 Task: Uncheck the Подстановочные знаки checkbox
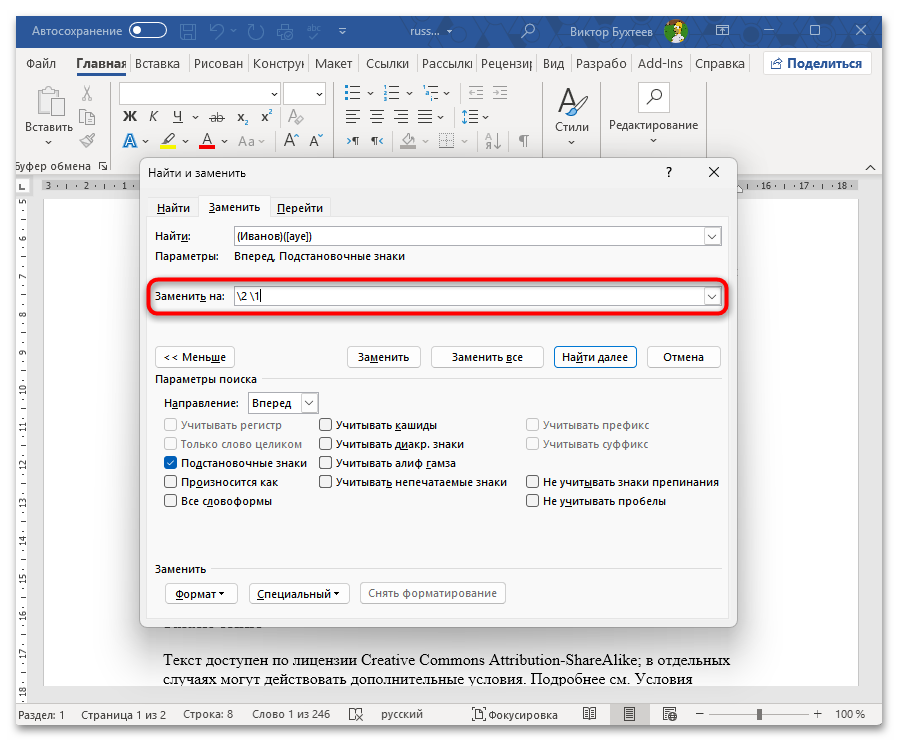tap(171, 463)
